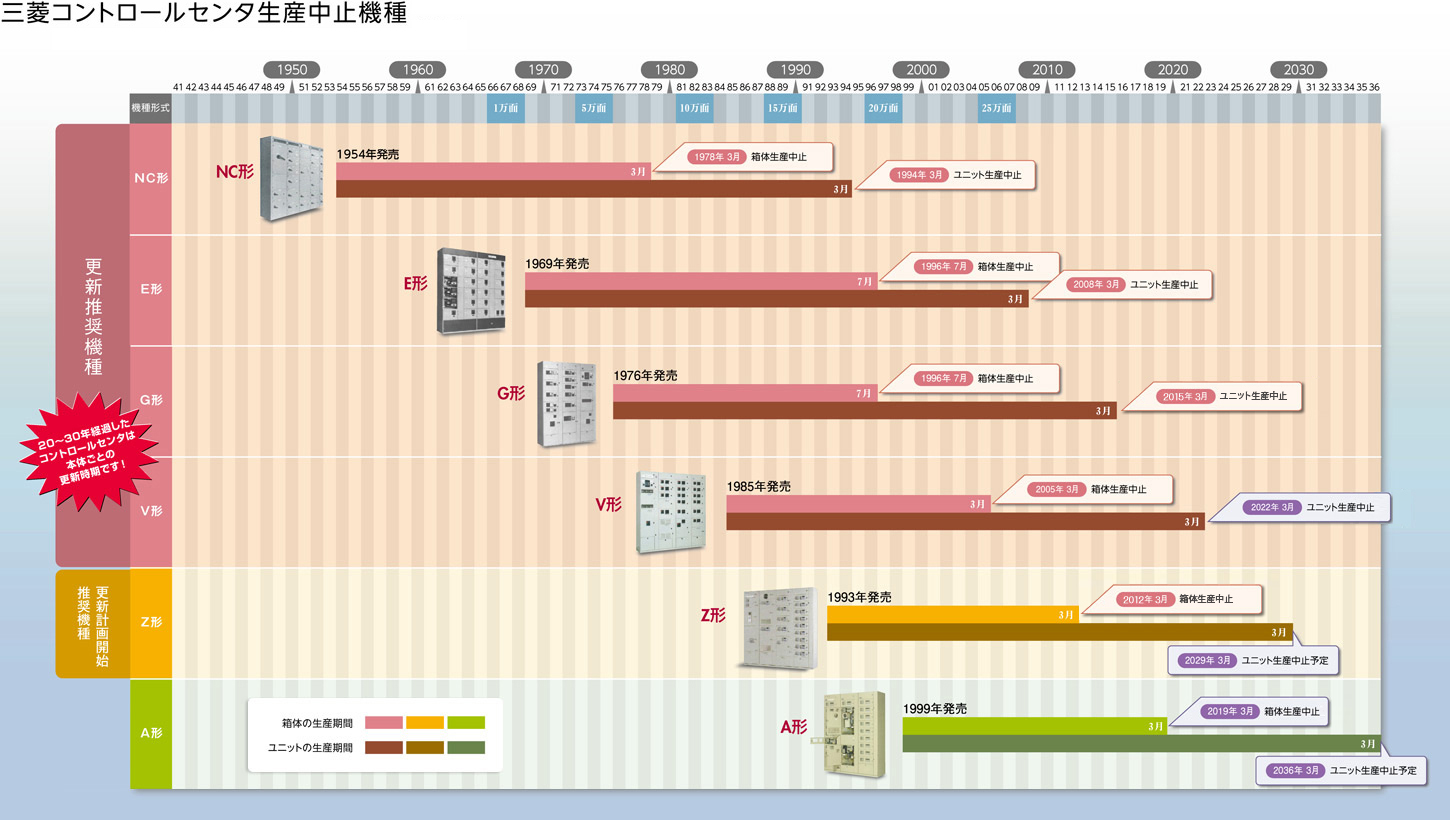Image resolution: width=1450 pixels, height=820 pixels.
Task: Select the Z形 row label tab
Action: coord(151,622)
